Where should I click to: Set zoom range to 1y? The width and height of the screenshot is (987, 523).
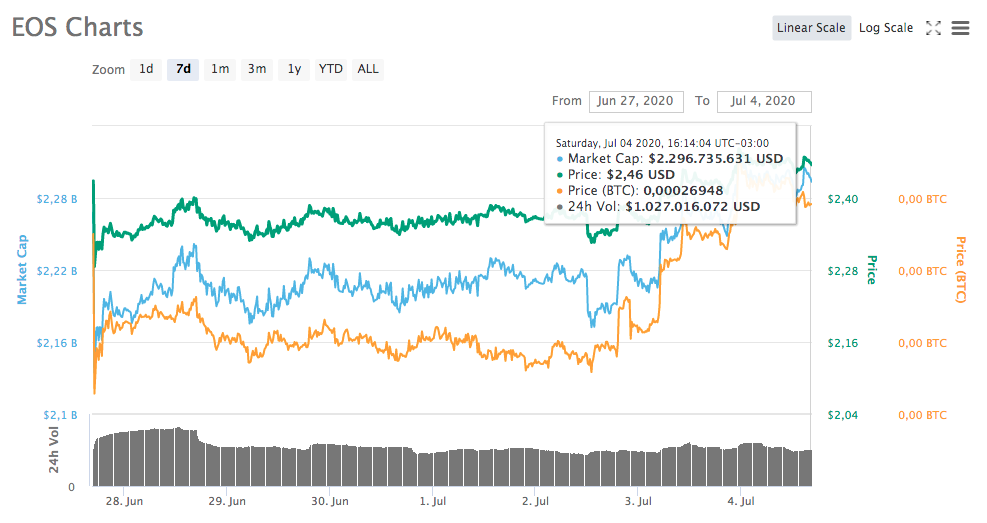[294, 69]
